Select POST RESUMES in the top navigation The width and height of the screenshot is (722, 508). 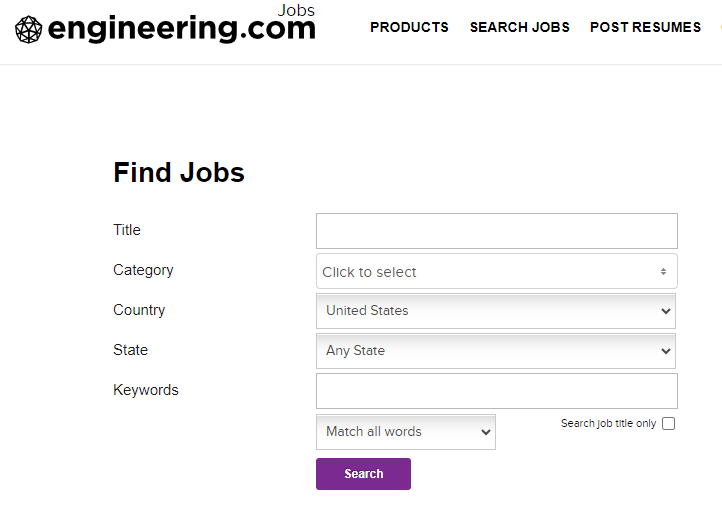646,27
